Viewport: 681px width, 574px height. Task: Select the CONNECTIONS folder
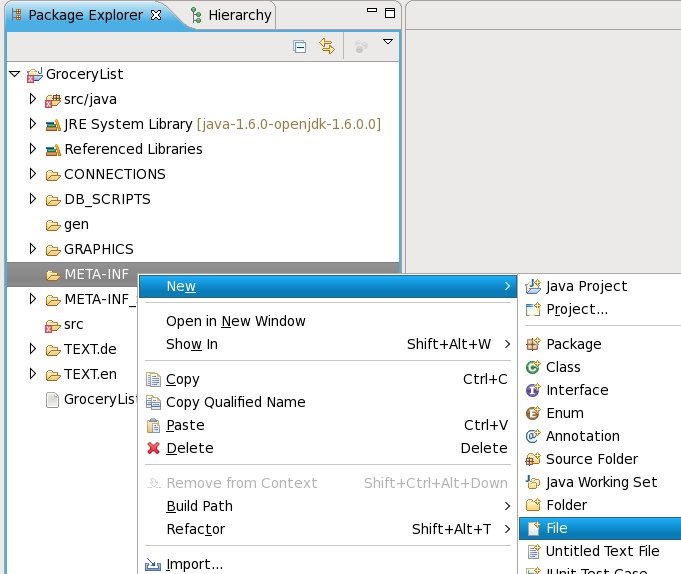(114, 174)
